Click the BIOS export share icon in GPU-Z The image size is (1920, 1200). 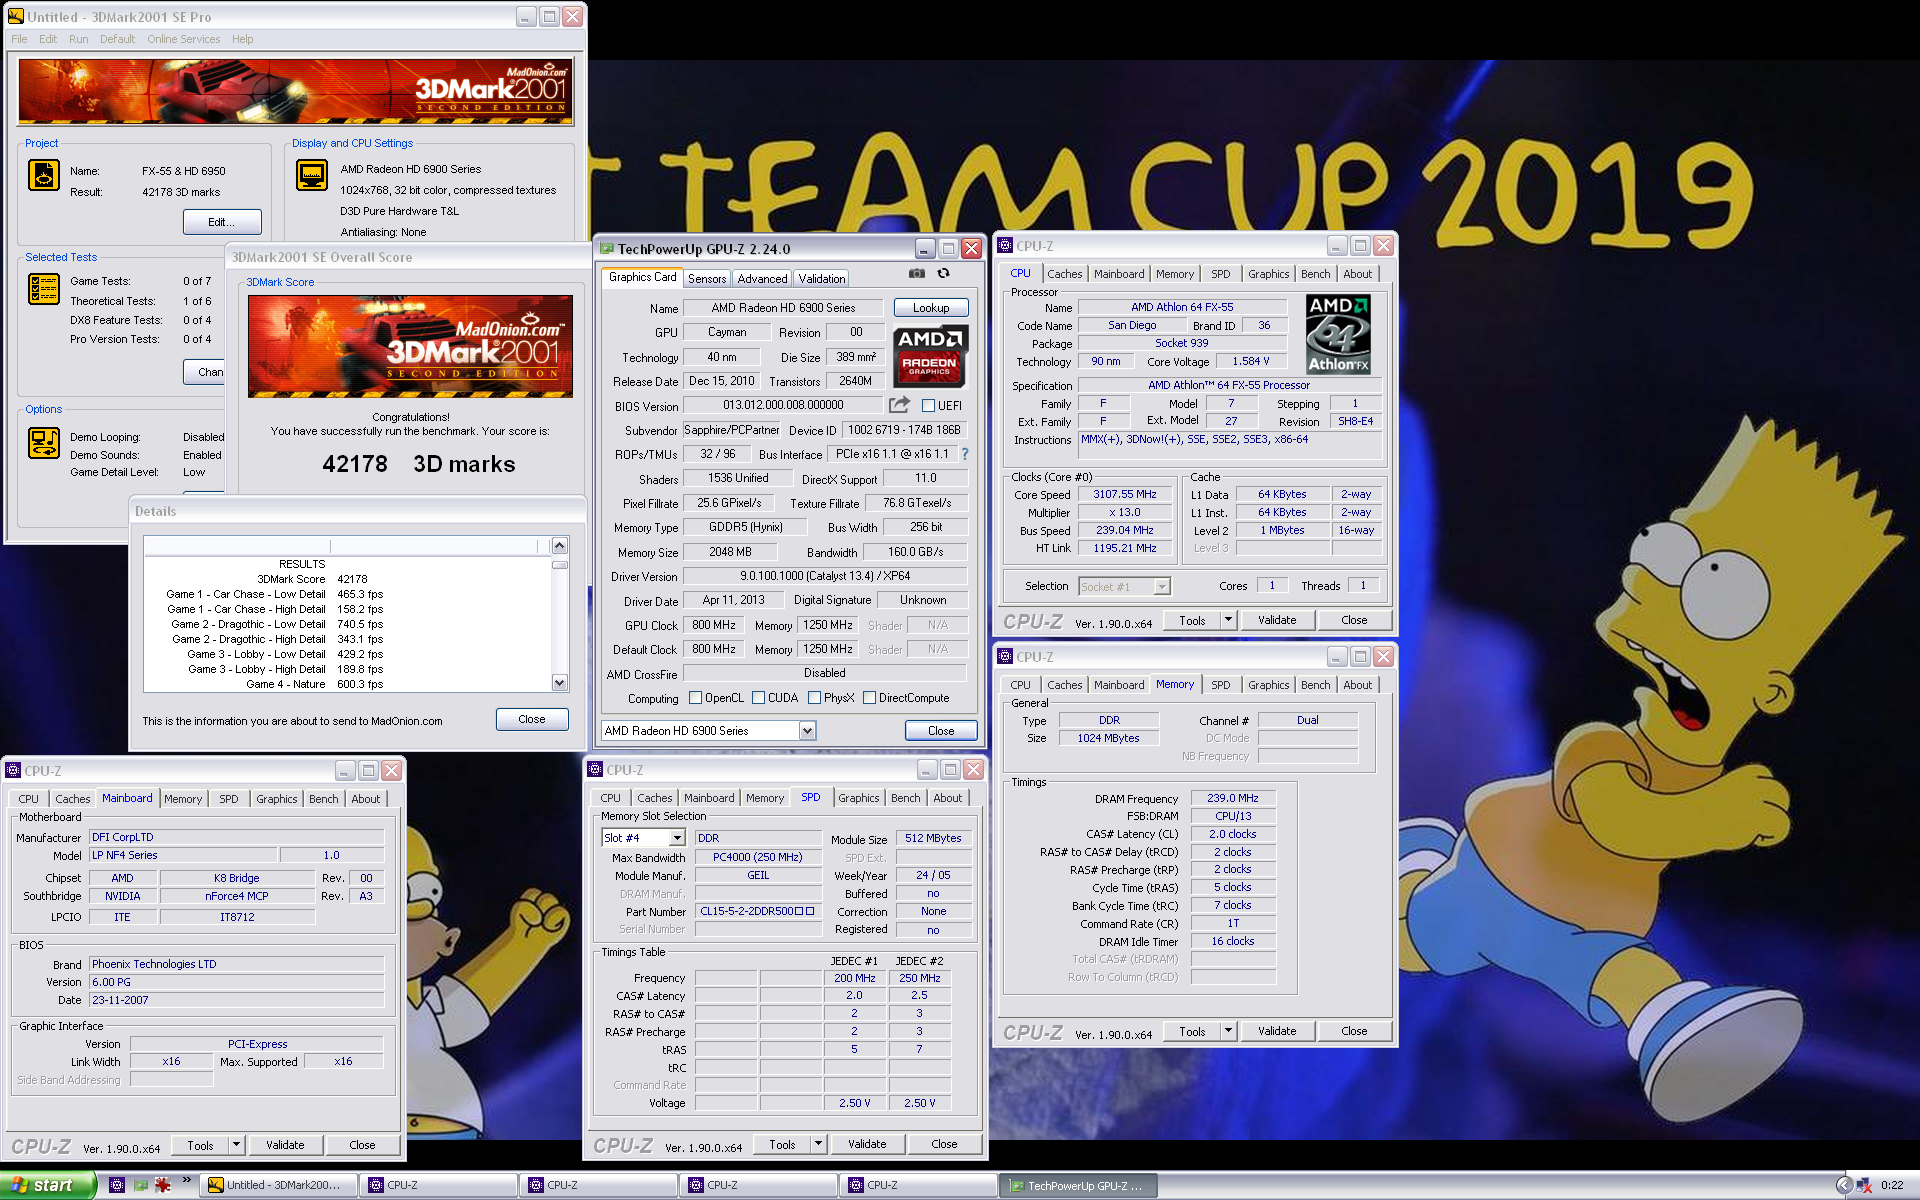pyautogui.click(x=899, y=405)
